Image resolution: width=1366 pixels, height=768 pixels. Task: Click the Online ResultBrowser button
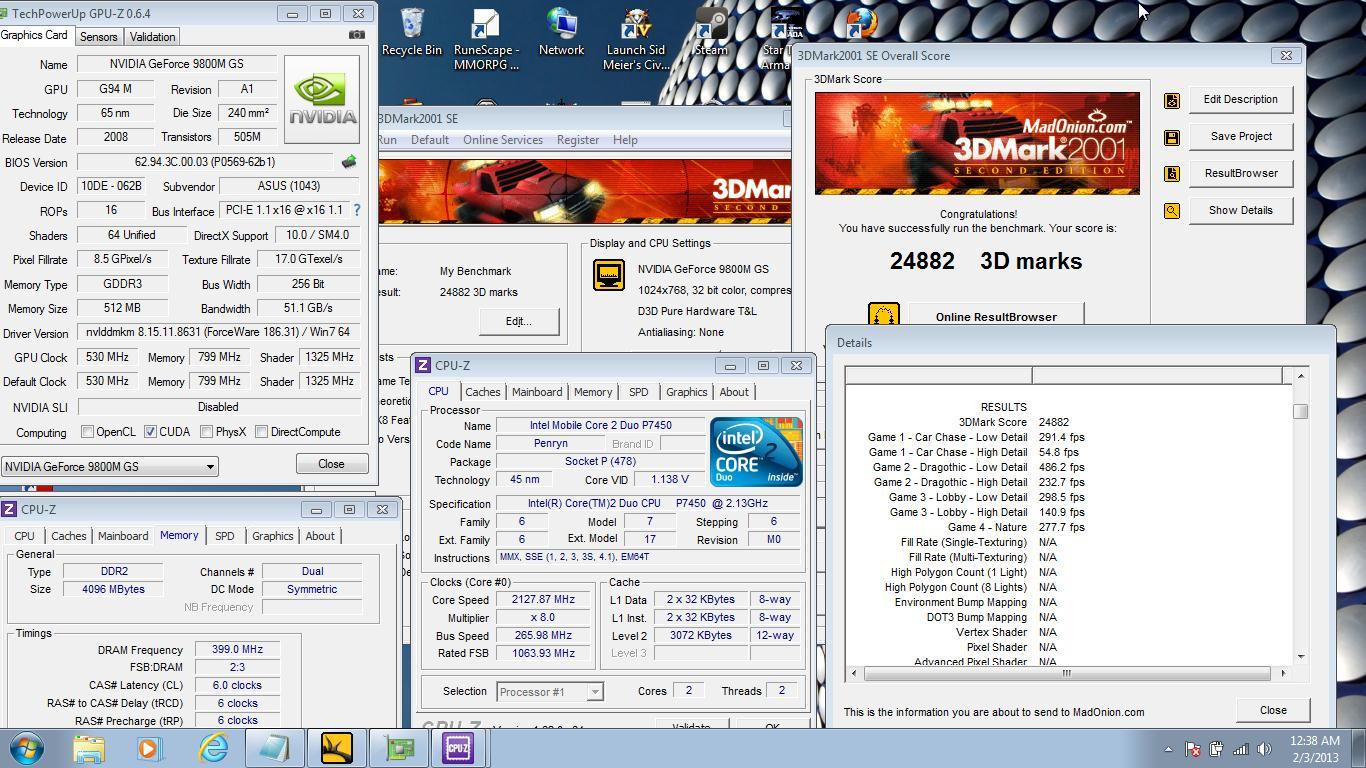[x=996, y=315]
